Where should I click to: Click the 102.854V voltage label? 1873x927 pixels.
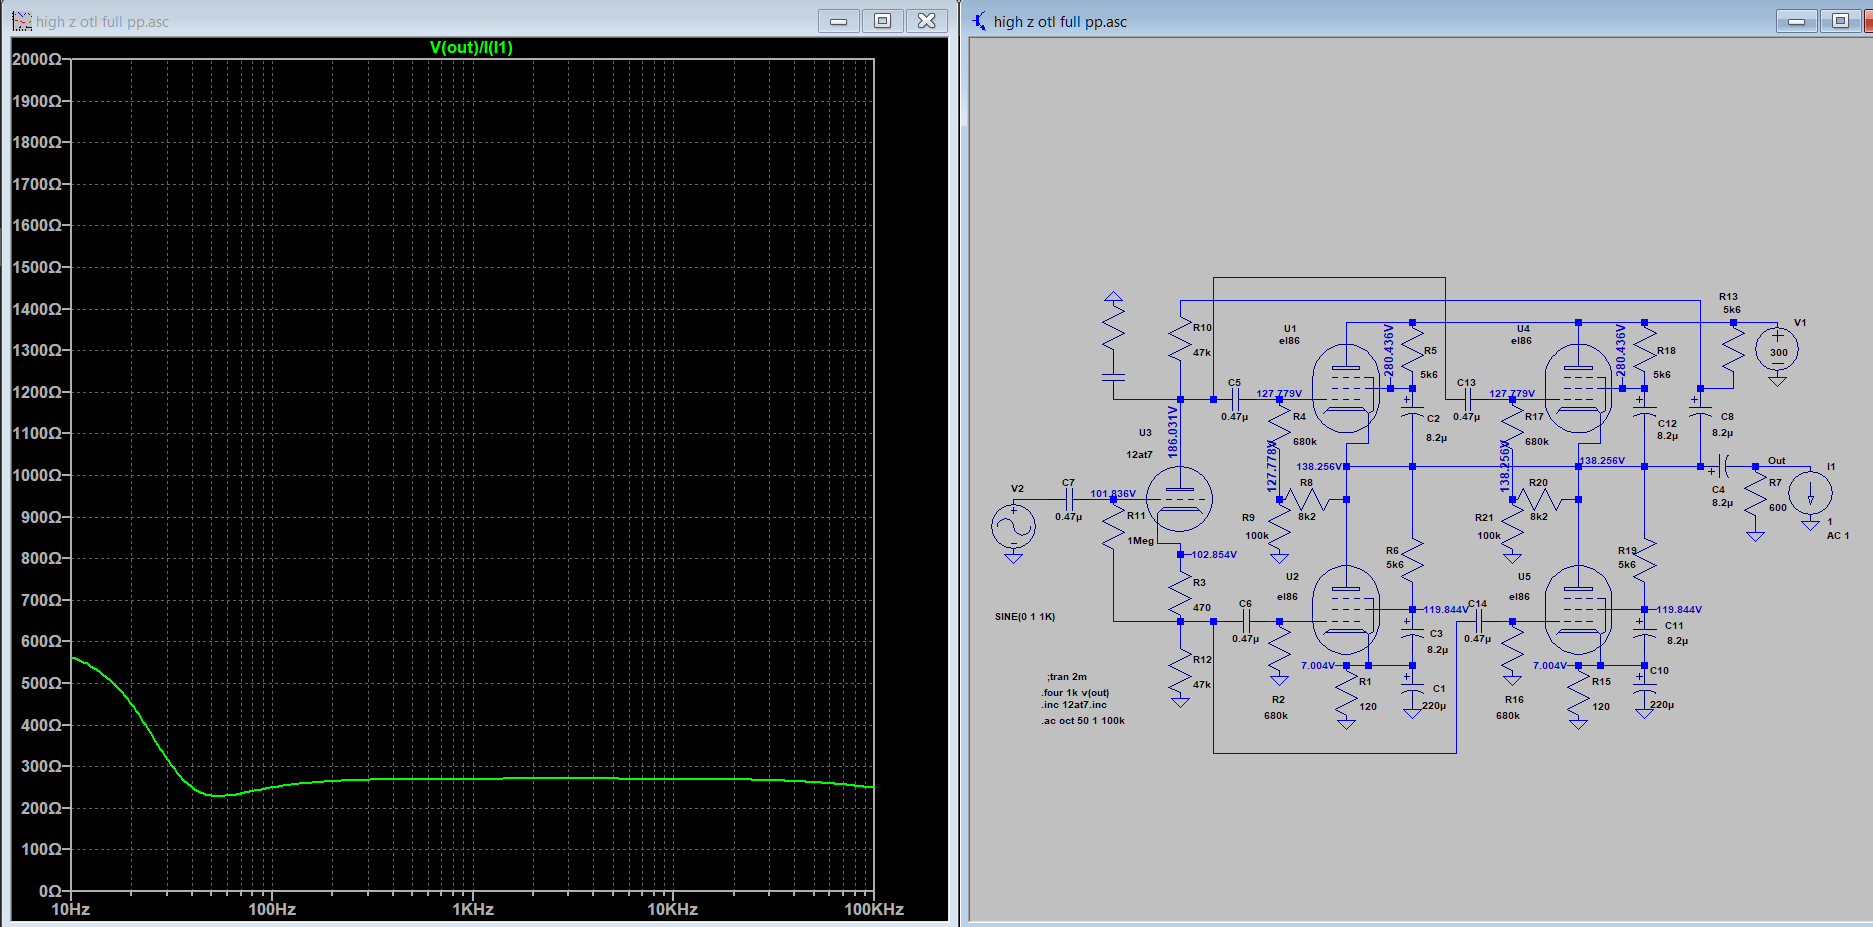(x=1214, y=554)
